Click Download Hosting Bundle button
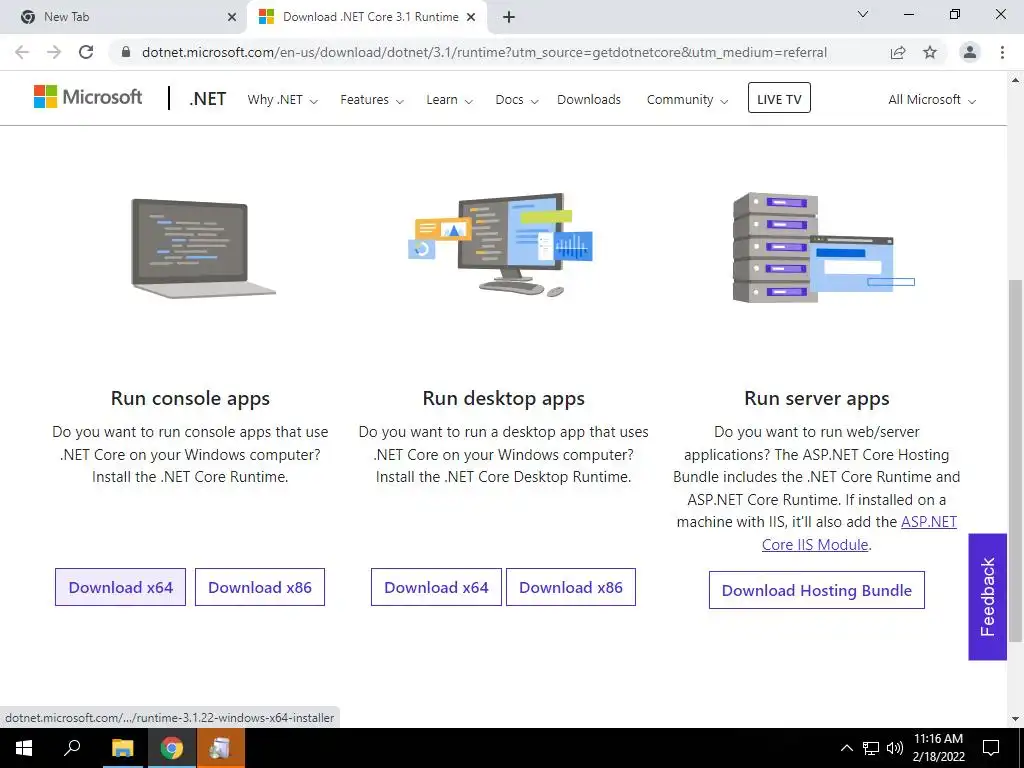This screenshot has width=1024, height=768. click(816, 590)
